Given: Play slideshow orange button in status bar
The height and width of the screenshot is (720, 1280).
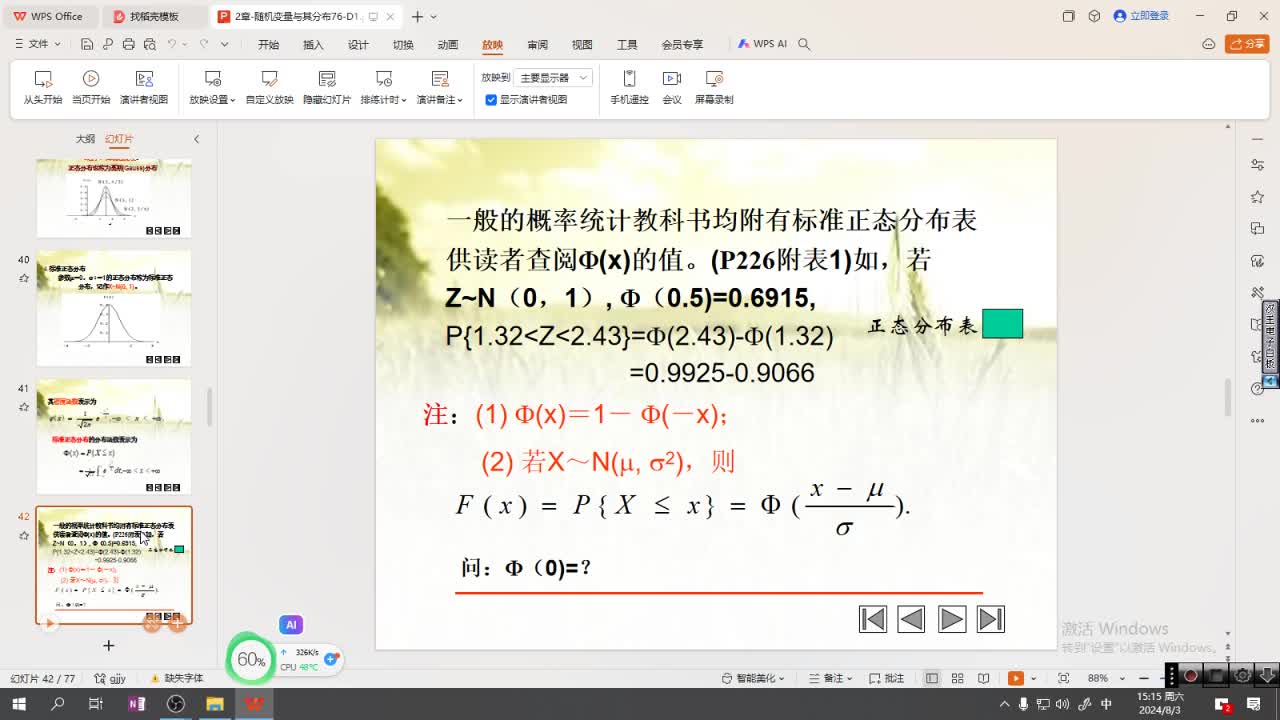Looking at the screenshot, I should coord(1016,678).
